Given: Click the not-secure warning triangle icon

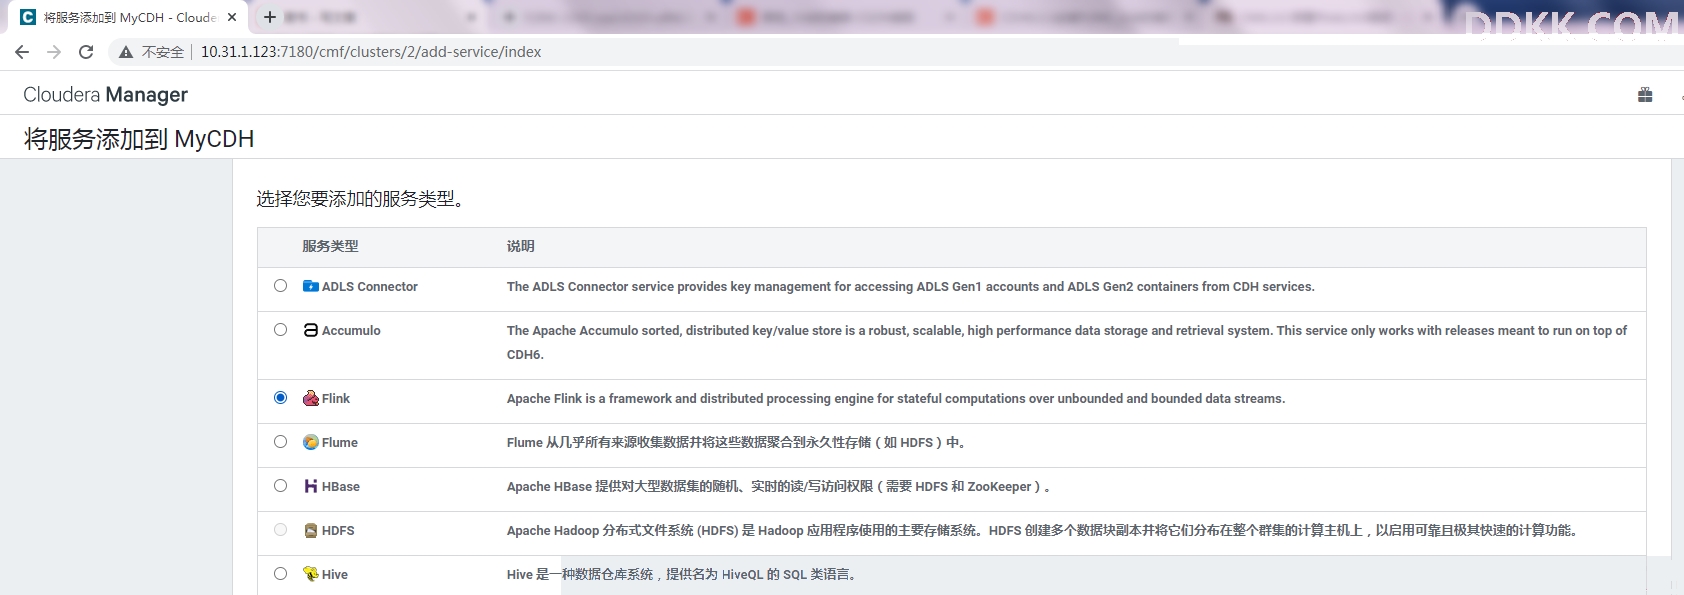Looking at the screenshot, I should tap(126, 52).
